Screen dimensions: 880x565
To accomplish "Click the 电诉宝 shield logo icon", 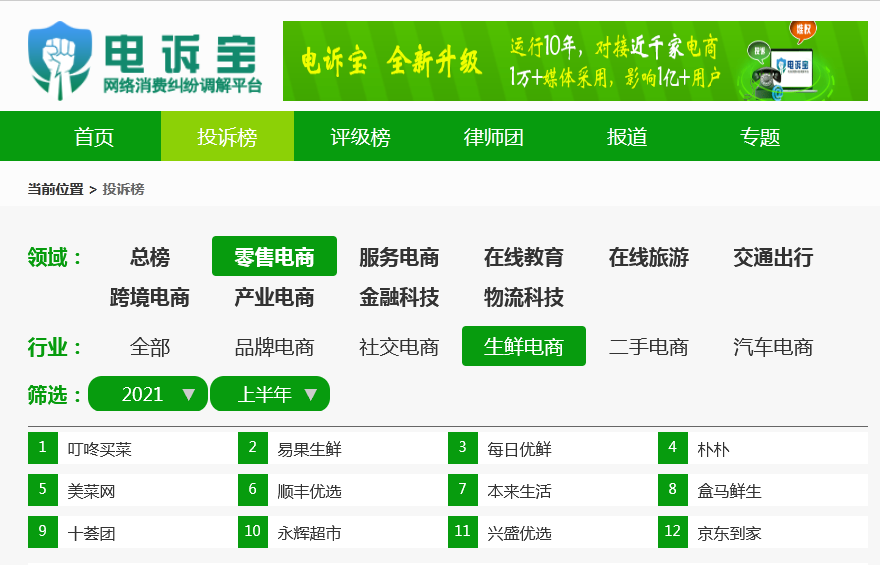I will 60,61.
